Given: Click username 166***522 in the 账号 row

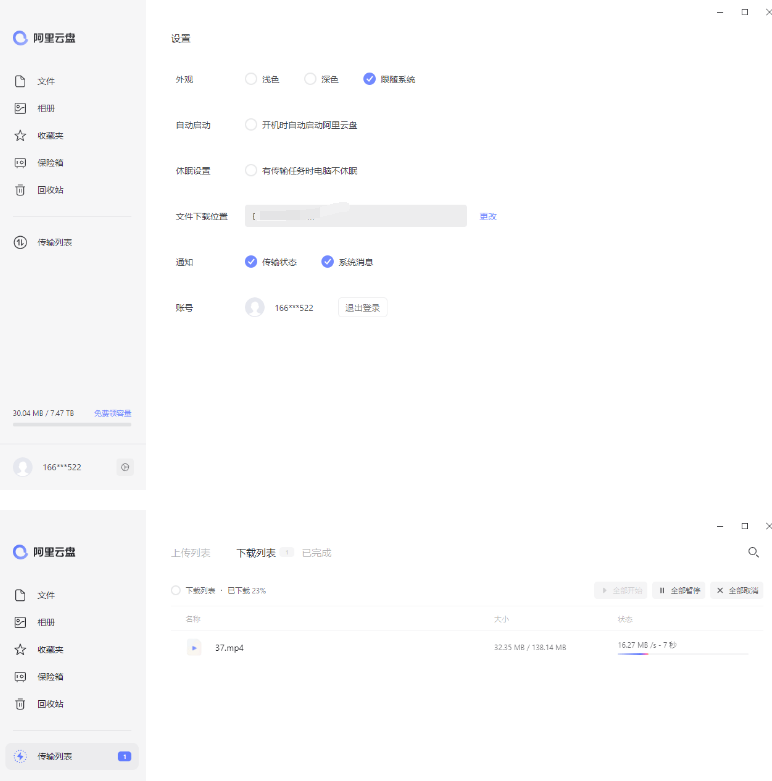Looking at the screenshot, I should 294,308.
